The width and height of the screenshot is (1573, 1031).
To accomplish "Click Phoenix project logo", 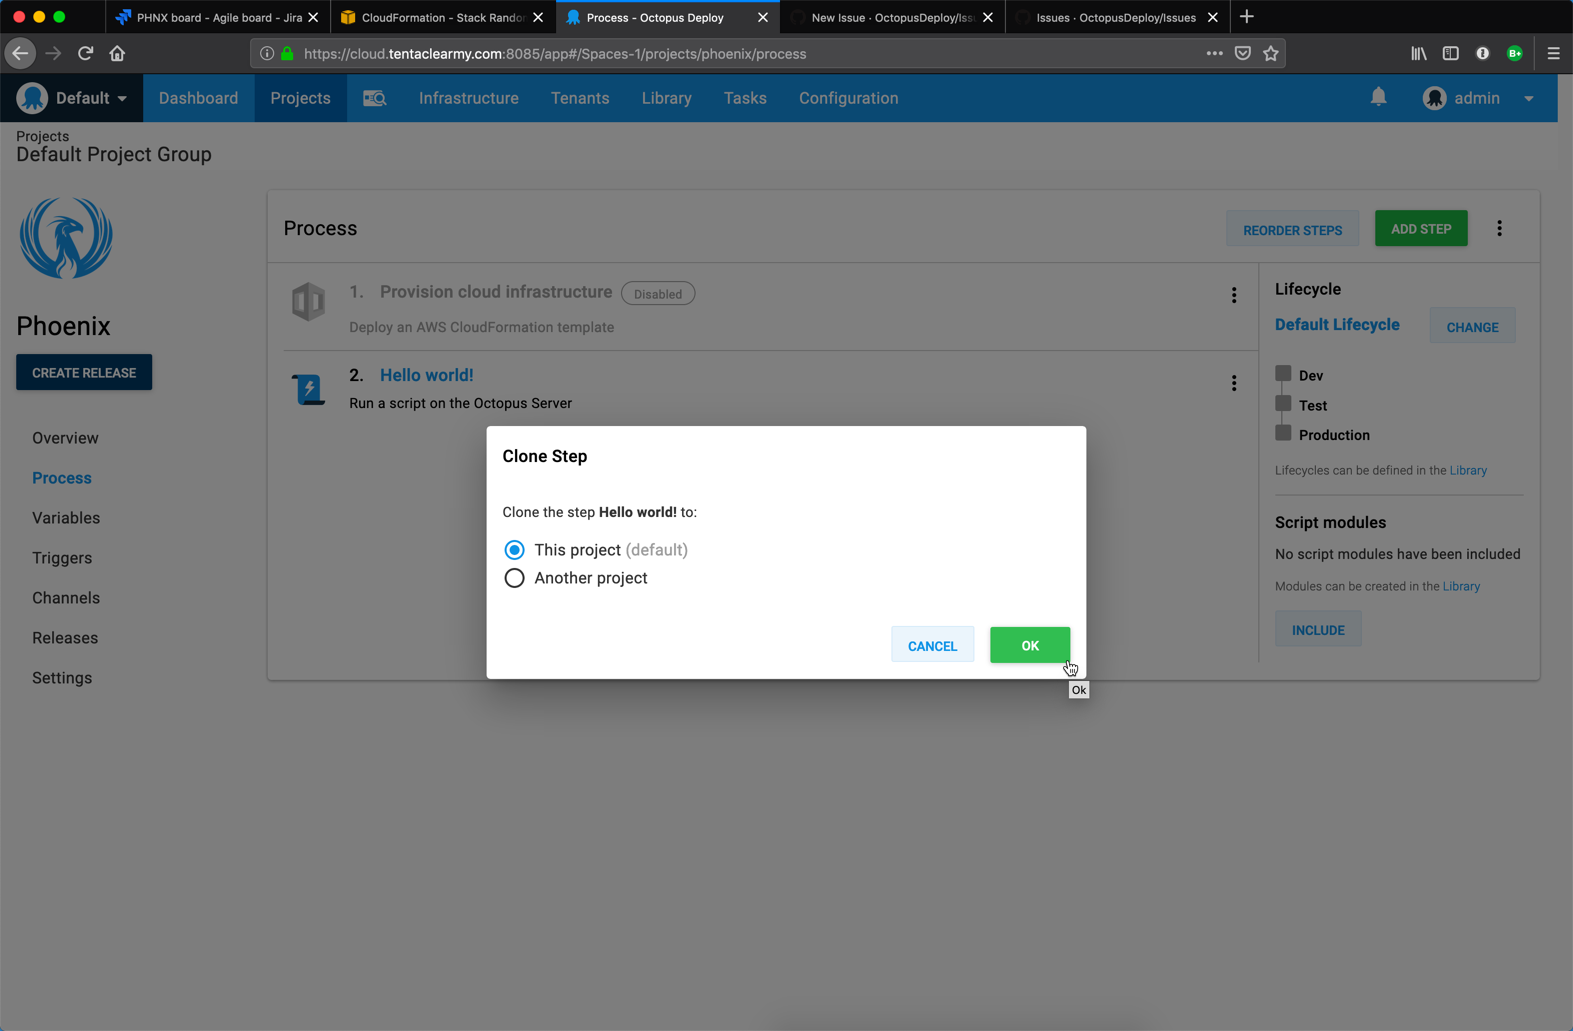I will (x=66, y=238).
